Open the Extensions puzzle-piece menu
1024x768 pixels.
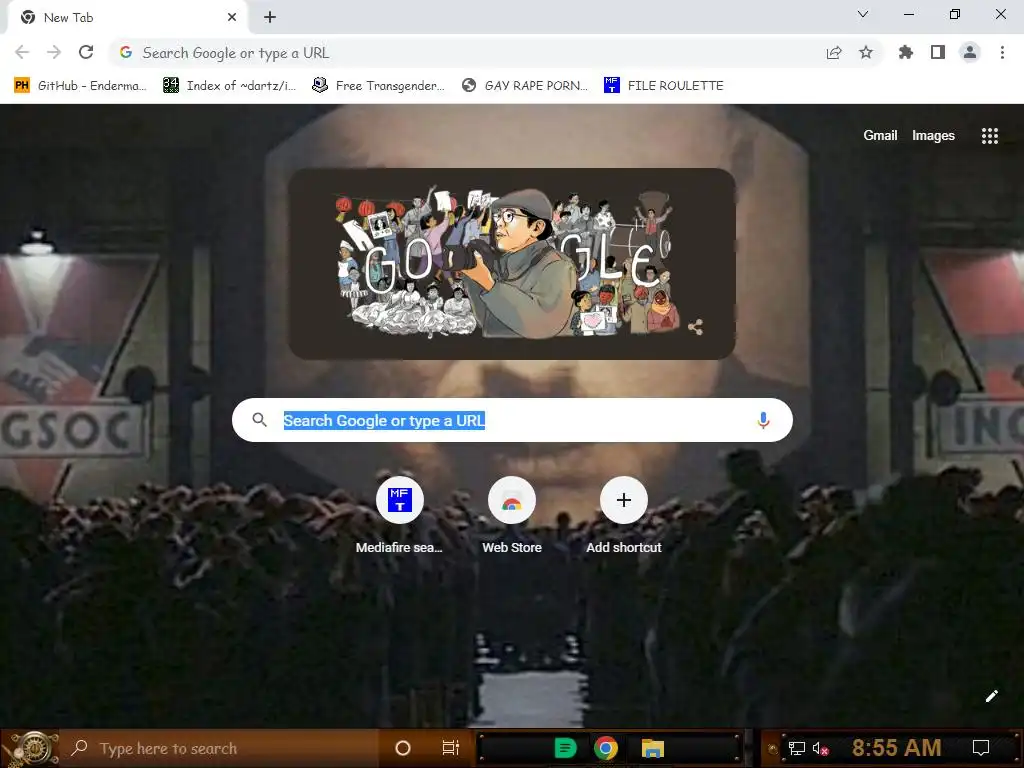[906, 52]
